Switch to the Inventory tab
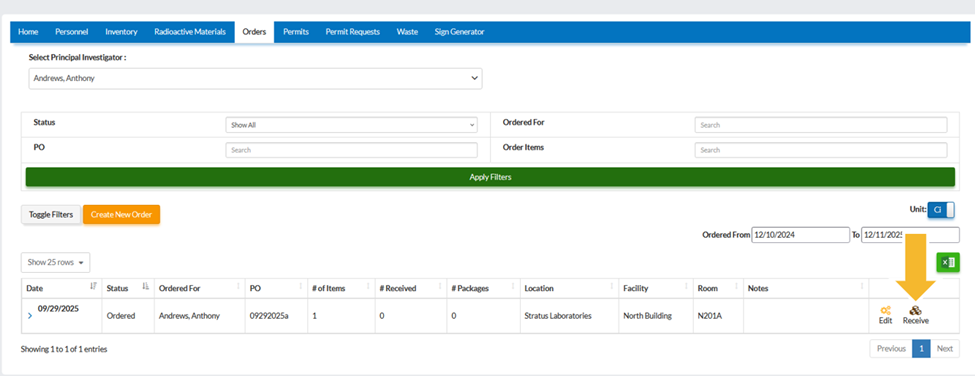Screen dimensions: 975x376 [121, 32]
